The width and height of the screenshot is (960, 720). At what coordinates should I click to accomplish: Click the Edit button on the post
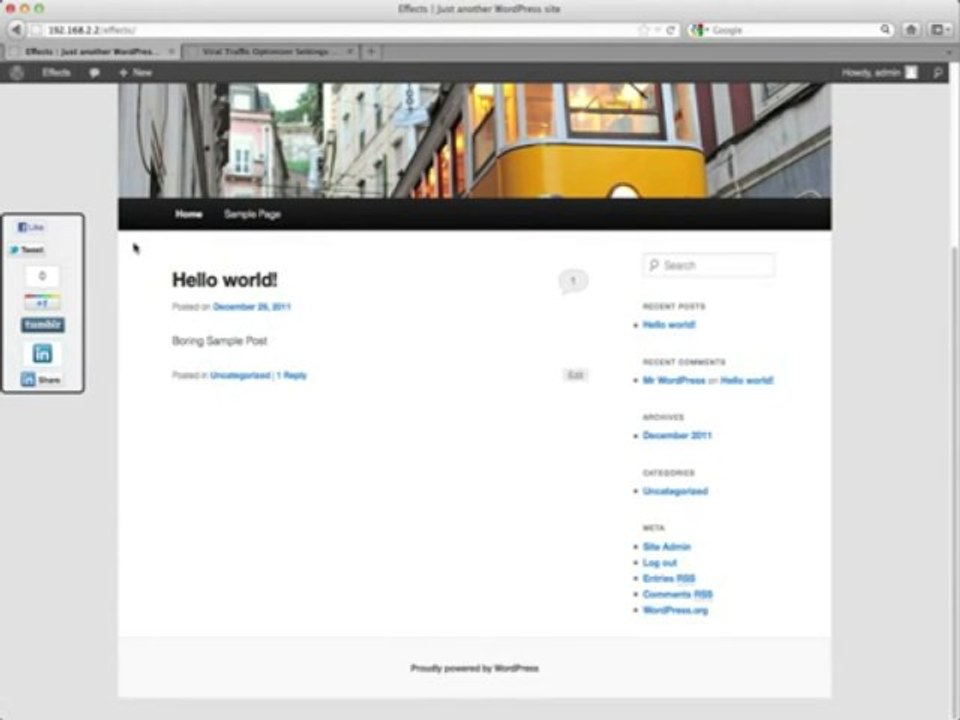pyautogui.click(x=575, y=375)
